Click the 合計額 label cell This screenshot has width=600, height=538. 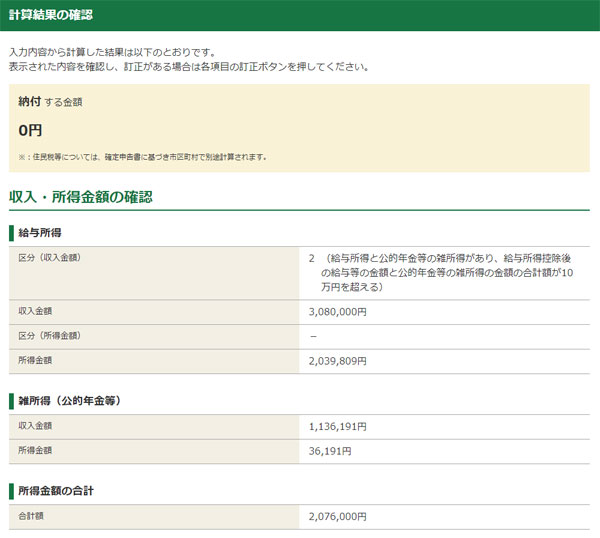(154, 517)
